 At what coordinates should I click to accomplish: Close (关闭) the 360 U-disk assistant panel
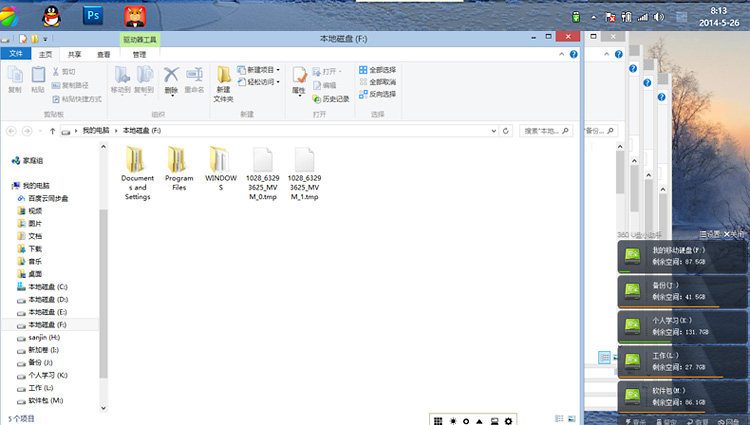733,234
